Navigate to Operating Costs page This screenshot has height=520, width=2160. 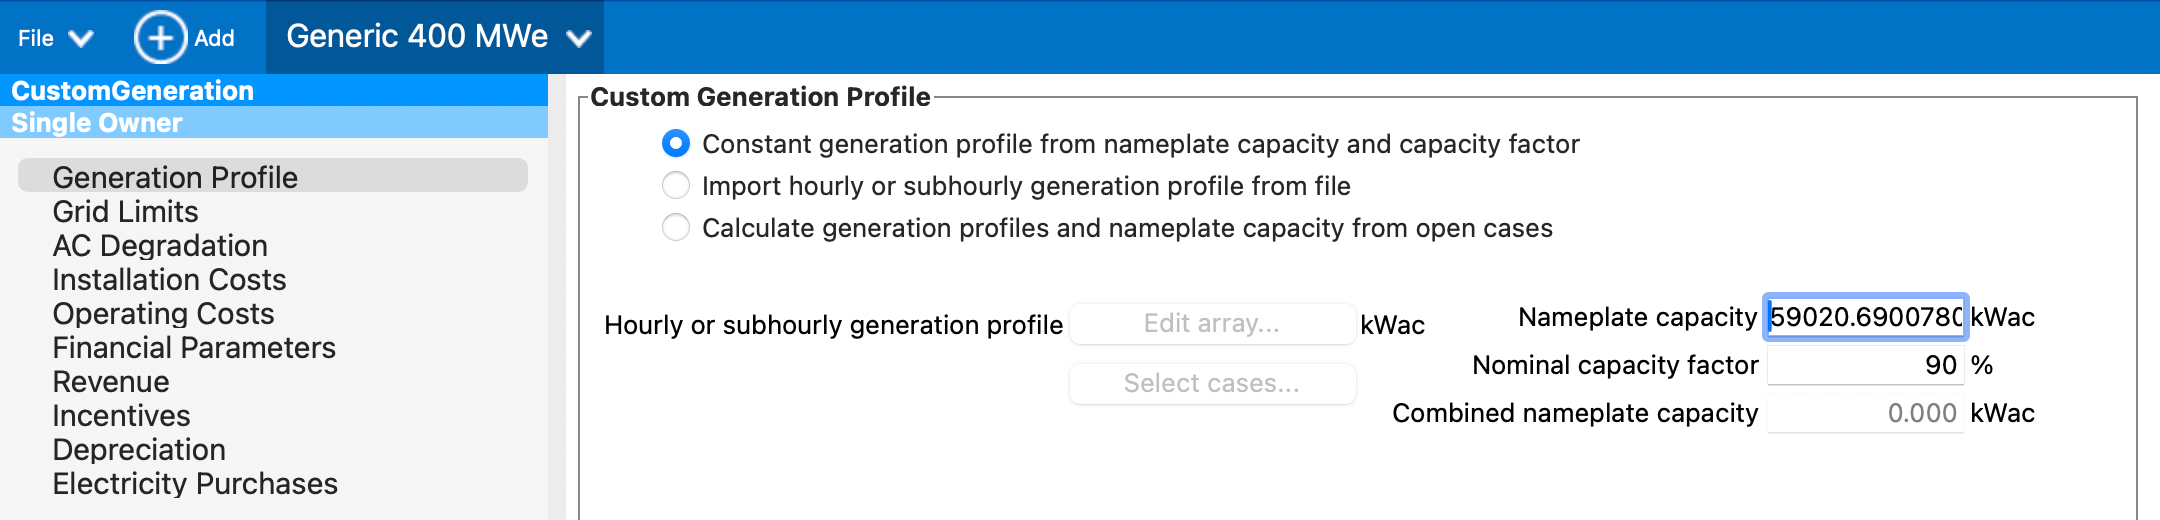pos(163,314)
